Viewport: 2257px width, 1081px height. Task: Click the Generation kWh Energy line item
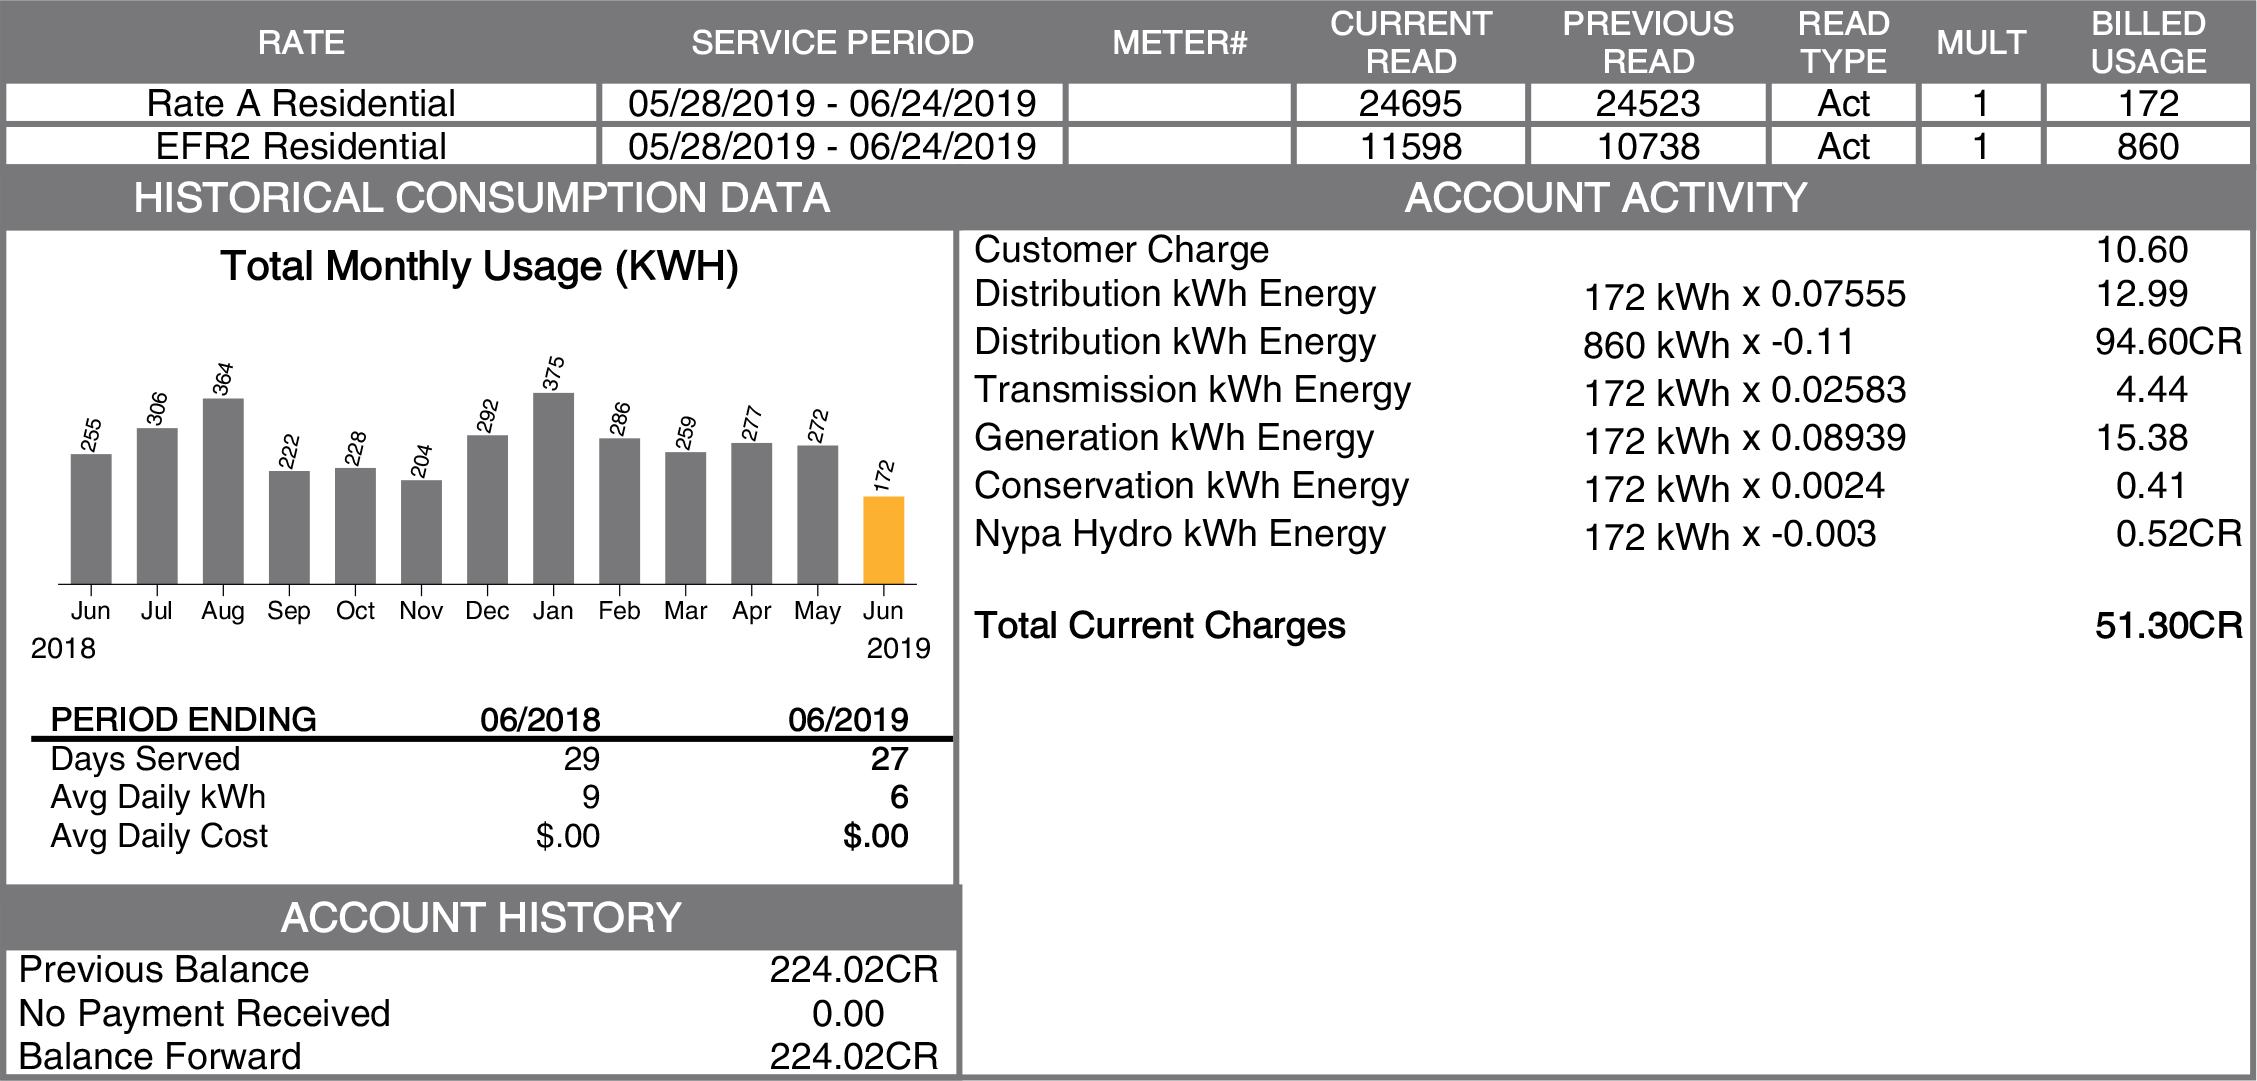point(1173,438)
